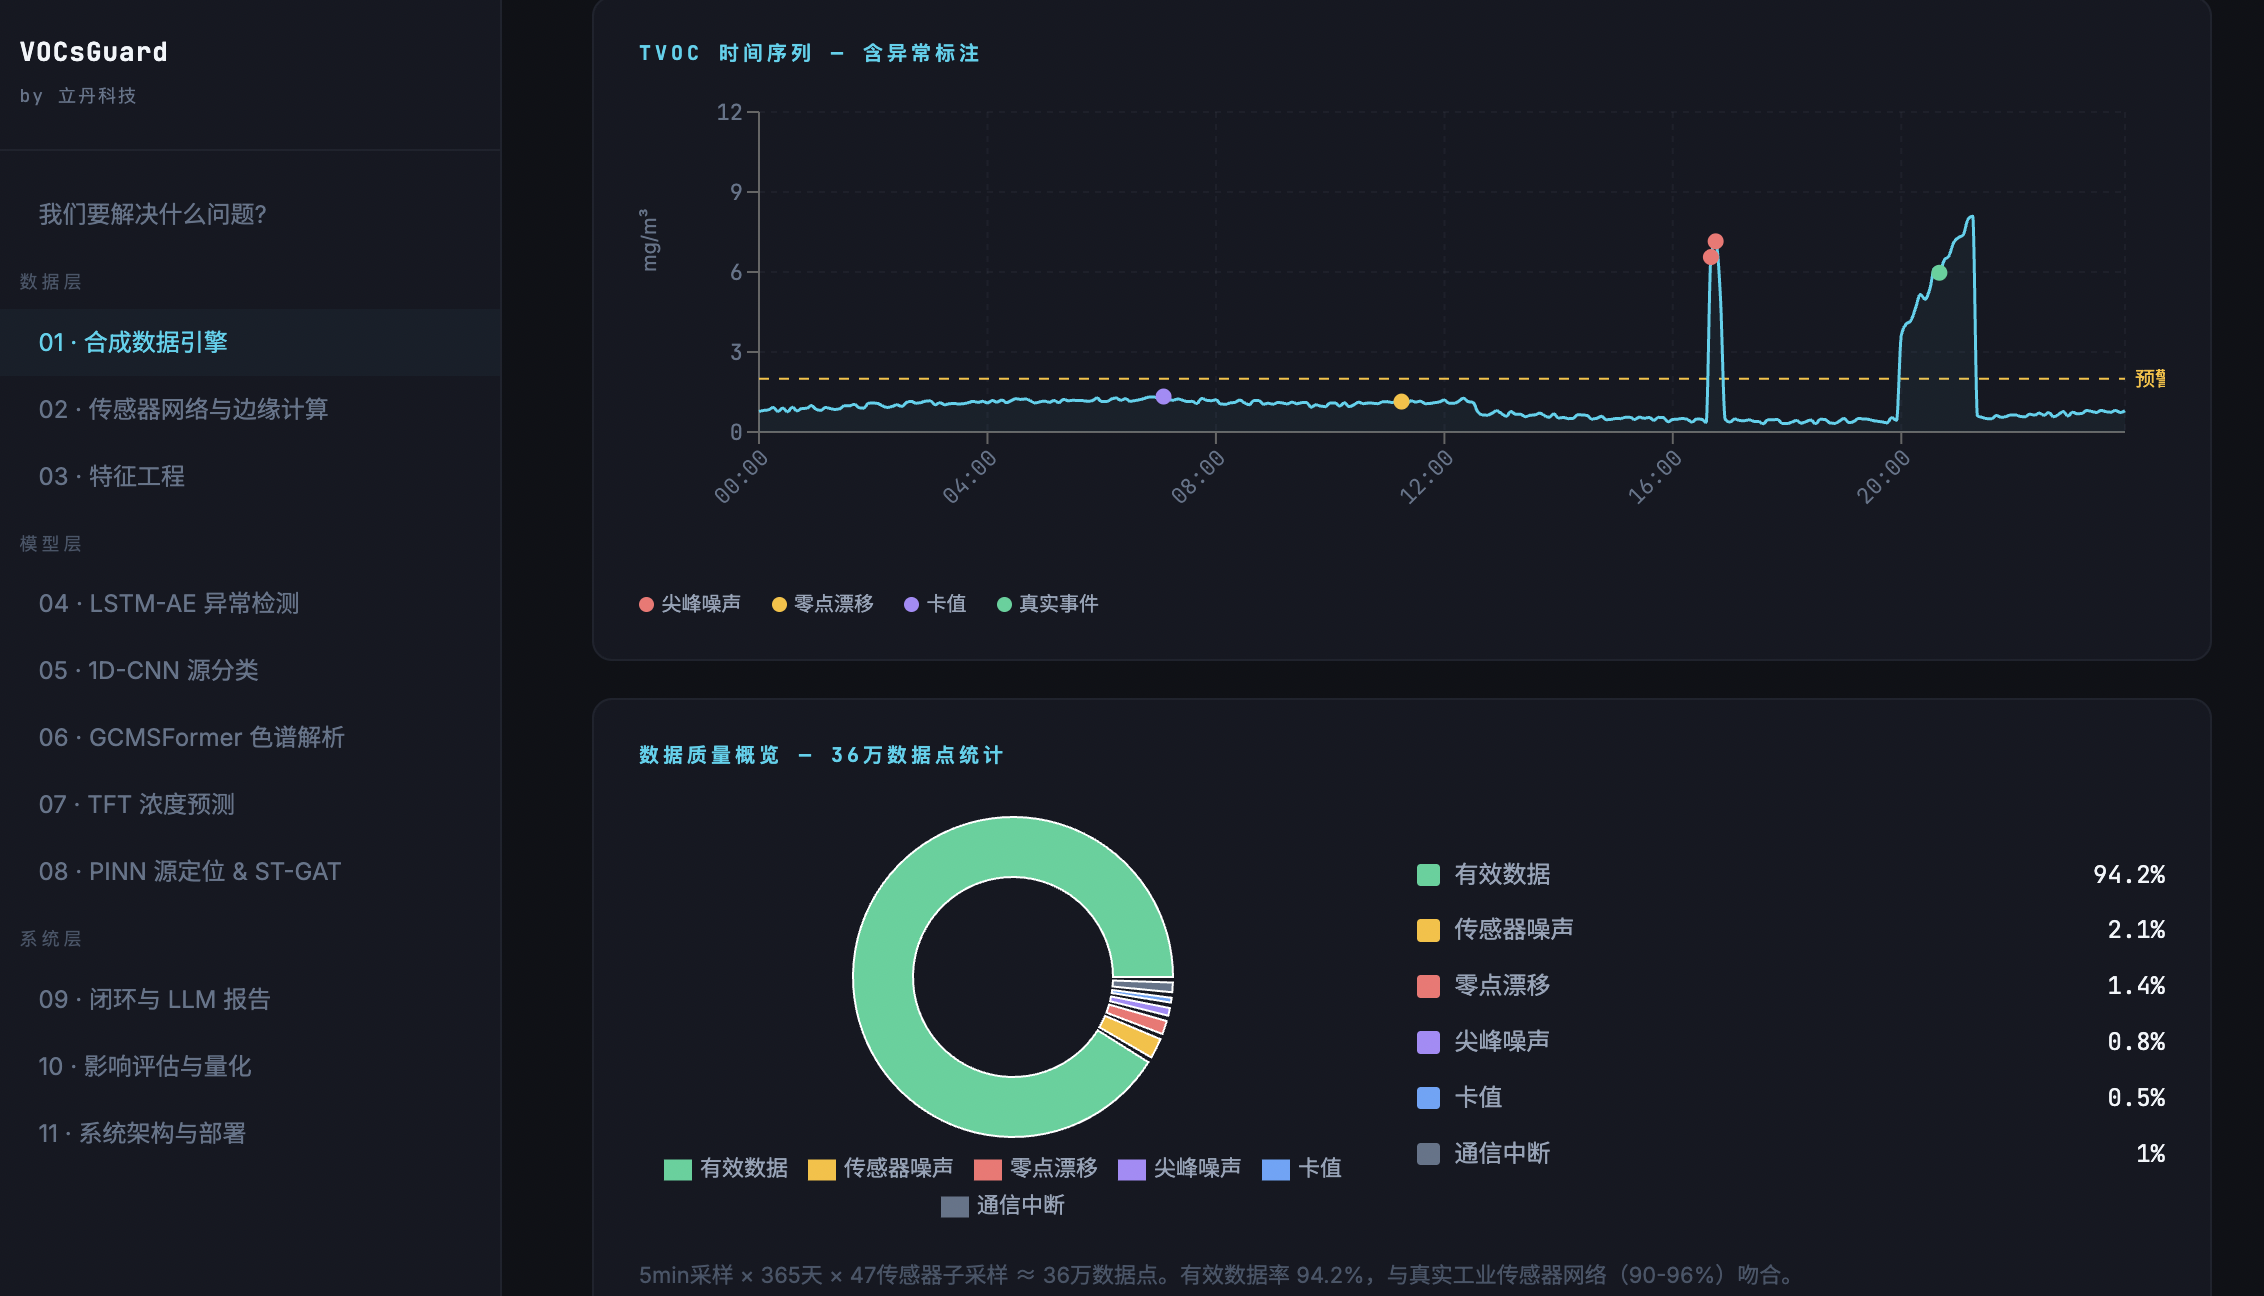Select 03 · 特征工程 in sidebar
This screenshot has height=1296, width=2264.
(112, 477)
